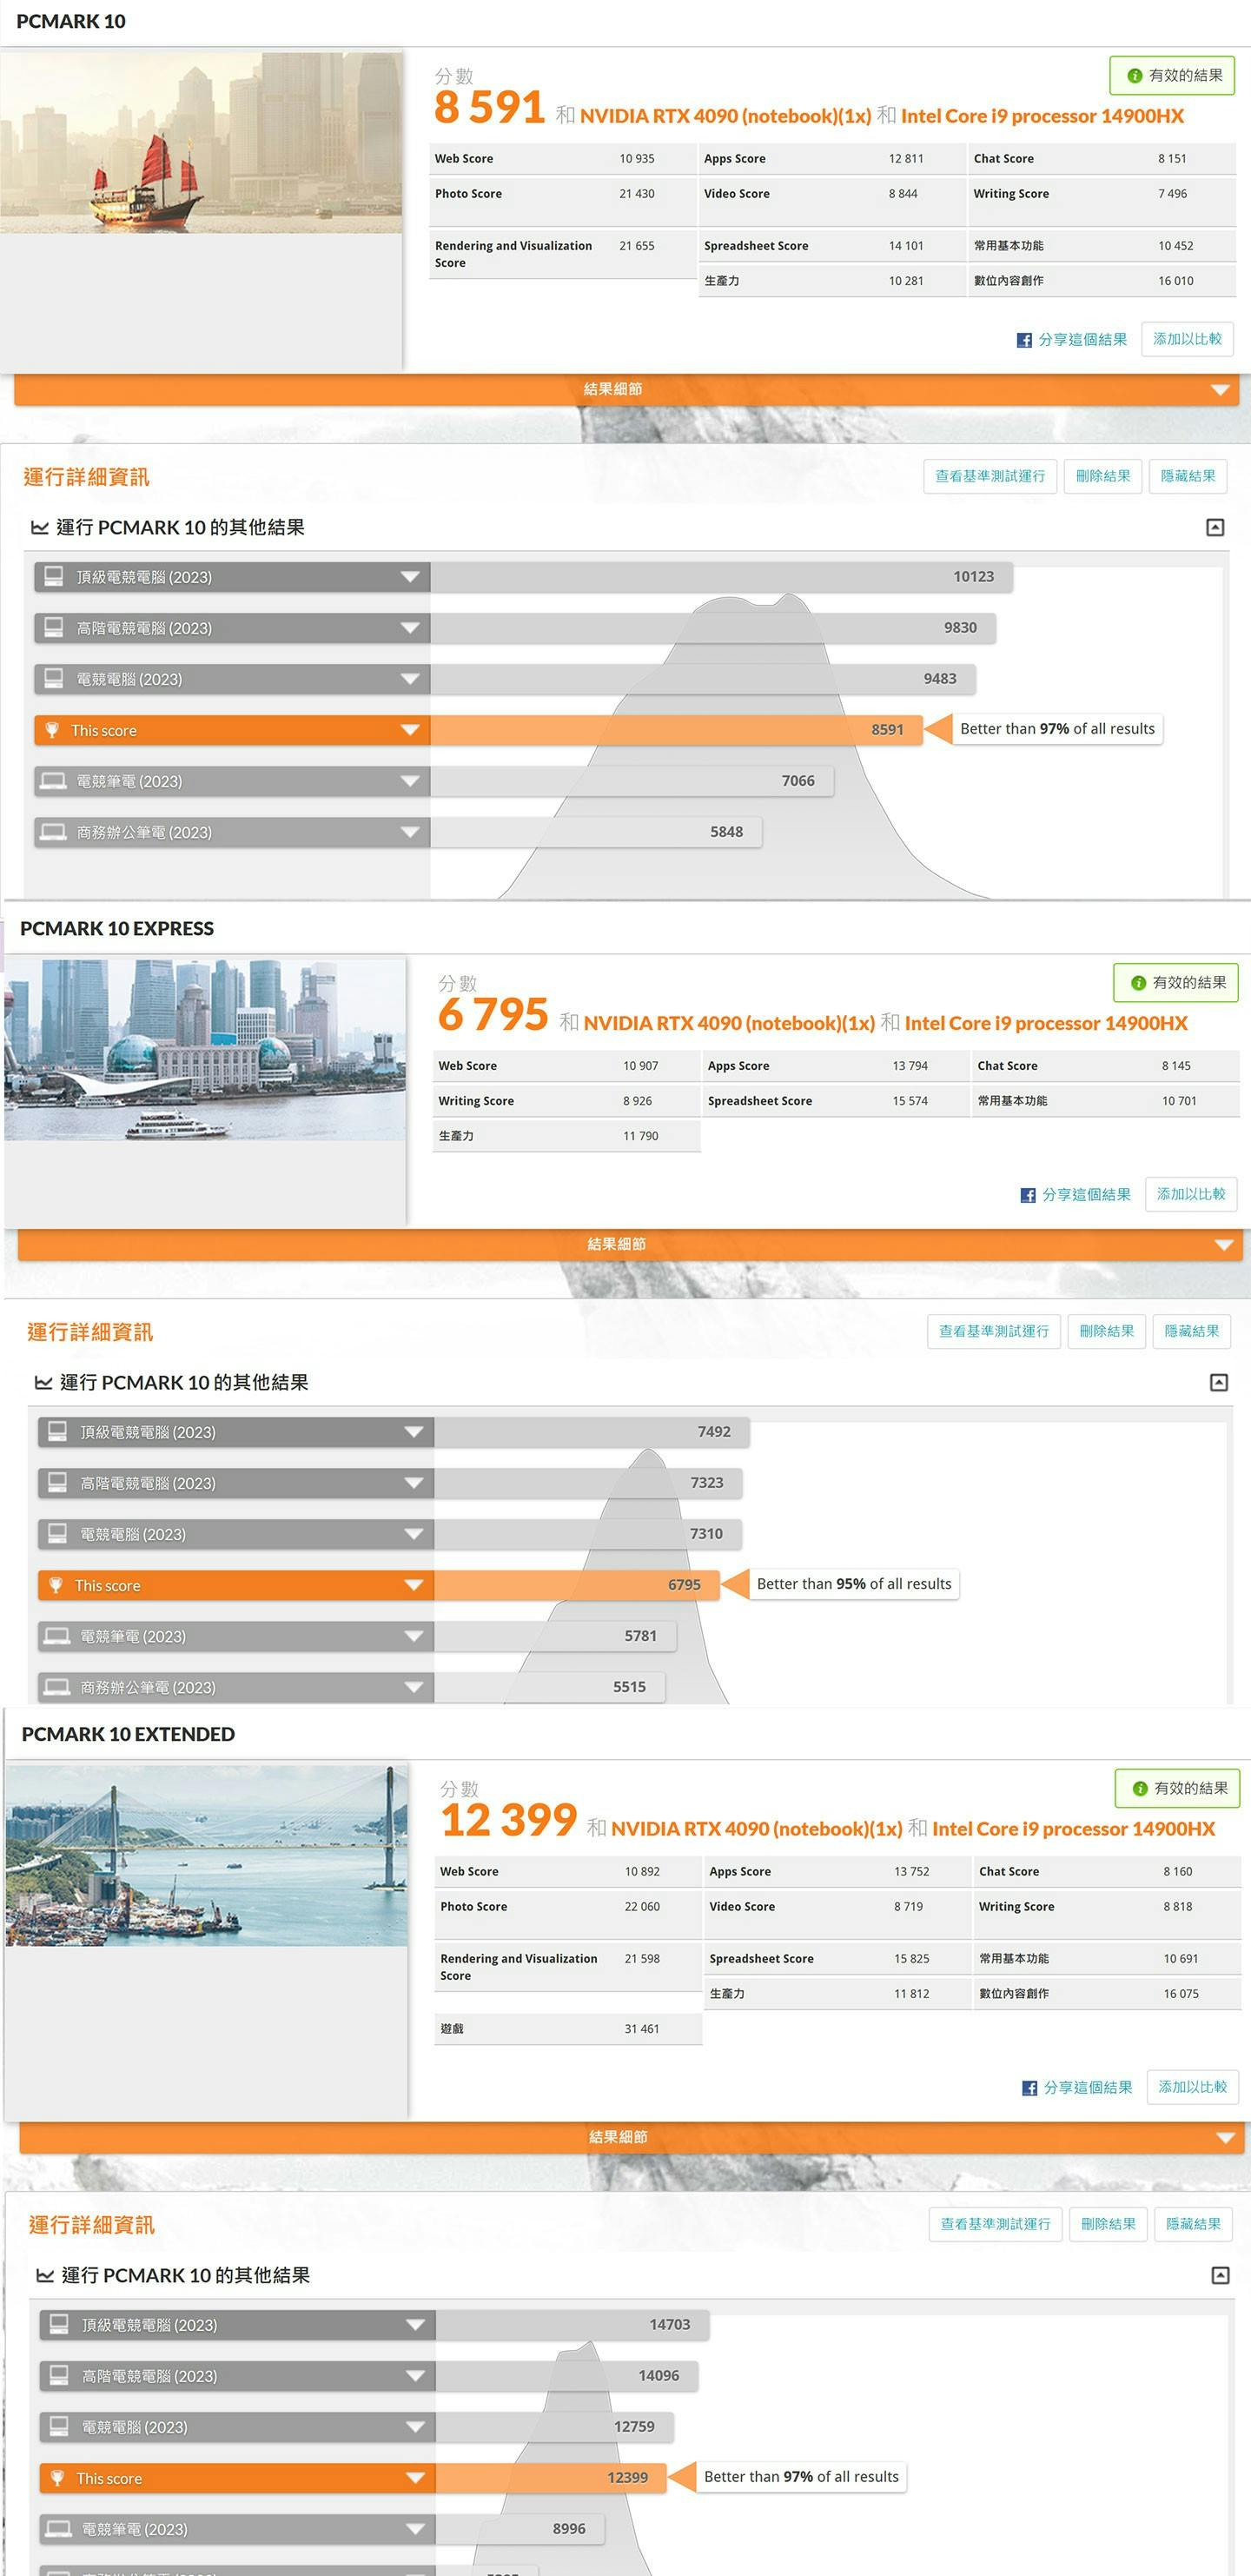Image resolution: width=1251 pixels, height=2576 pixels.
Task: Click green info icon on 6 795 valid-result badge
Action: (1138, 983)
